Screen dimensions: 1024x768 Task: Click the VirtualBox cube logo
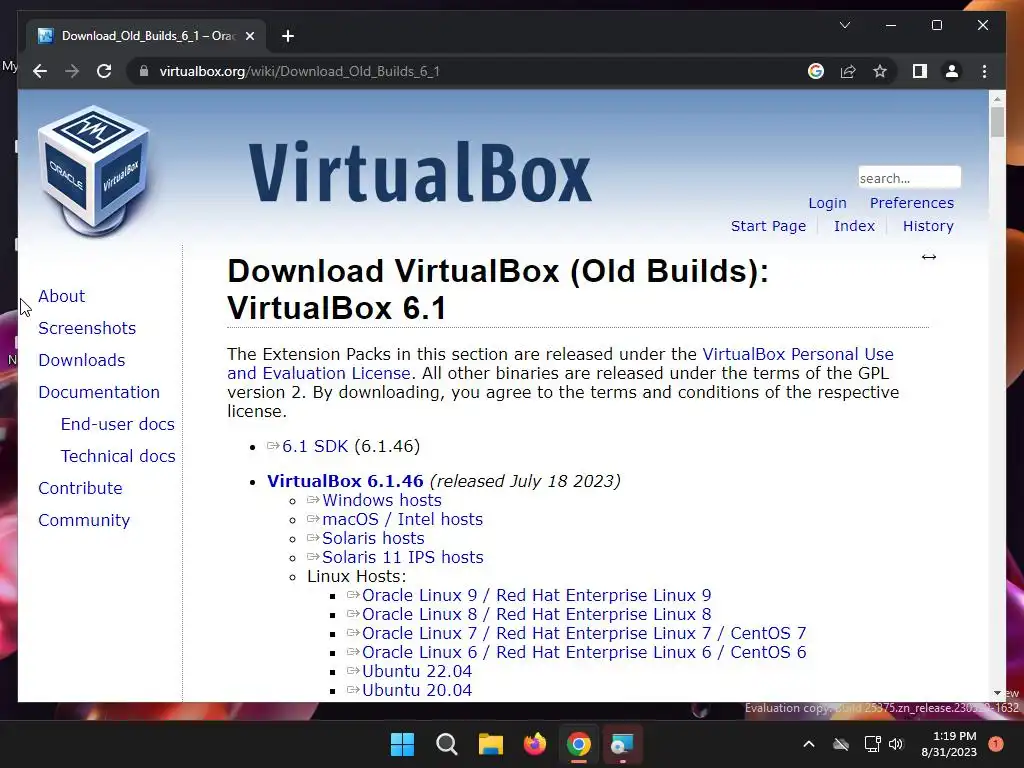click(94, 170)
